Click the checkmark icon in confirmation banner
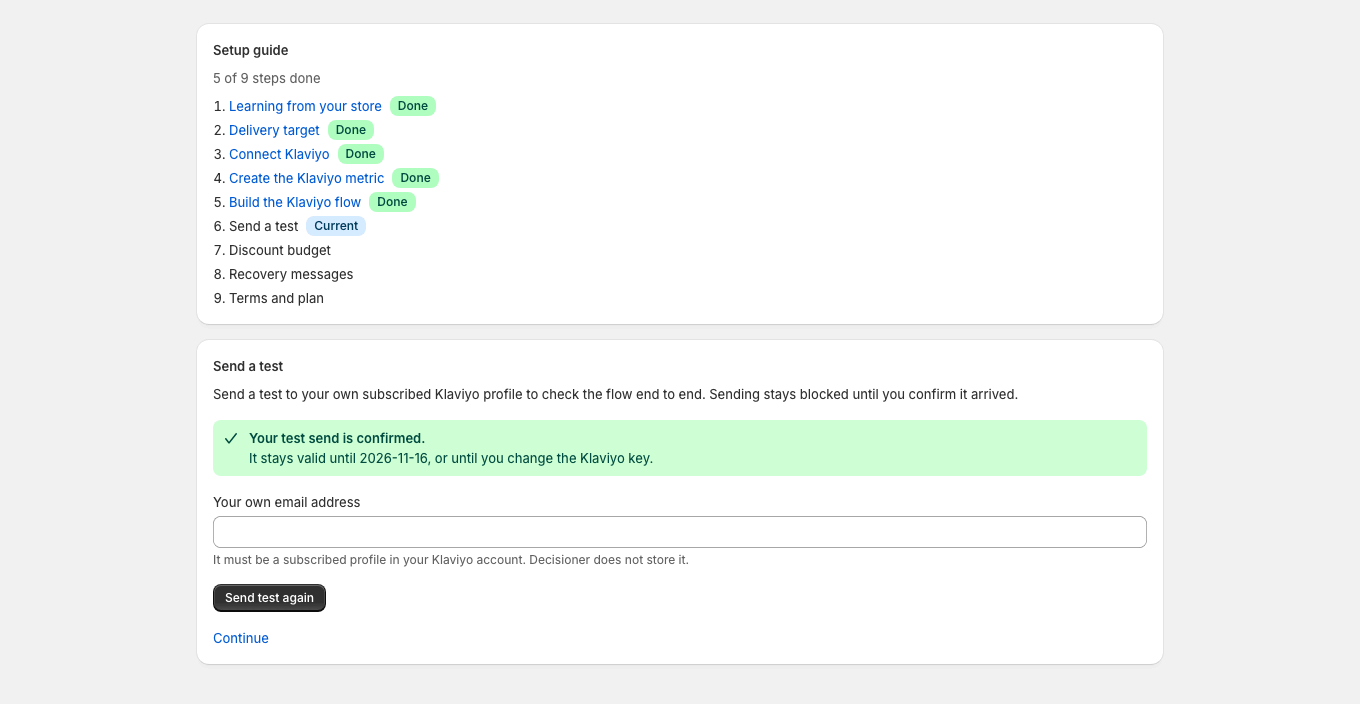 (x=231, y=438)
